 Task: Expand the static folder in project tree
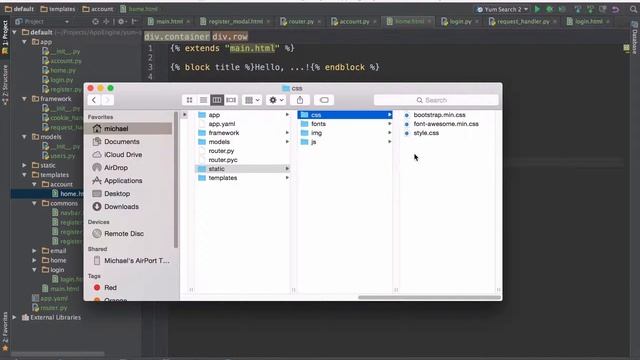click(25, 165)
